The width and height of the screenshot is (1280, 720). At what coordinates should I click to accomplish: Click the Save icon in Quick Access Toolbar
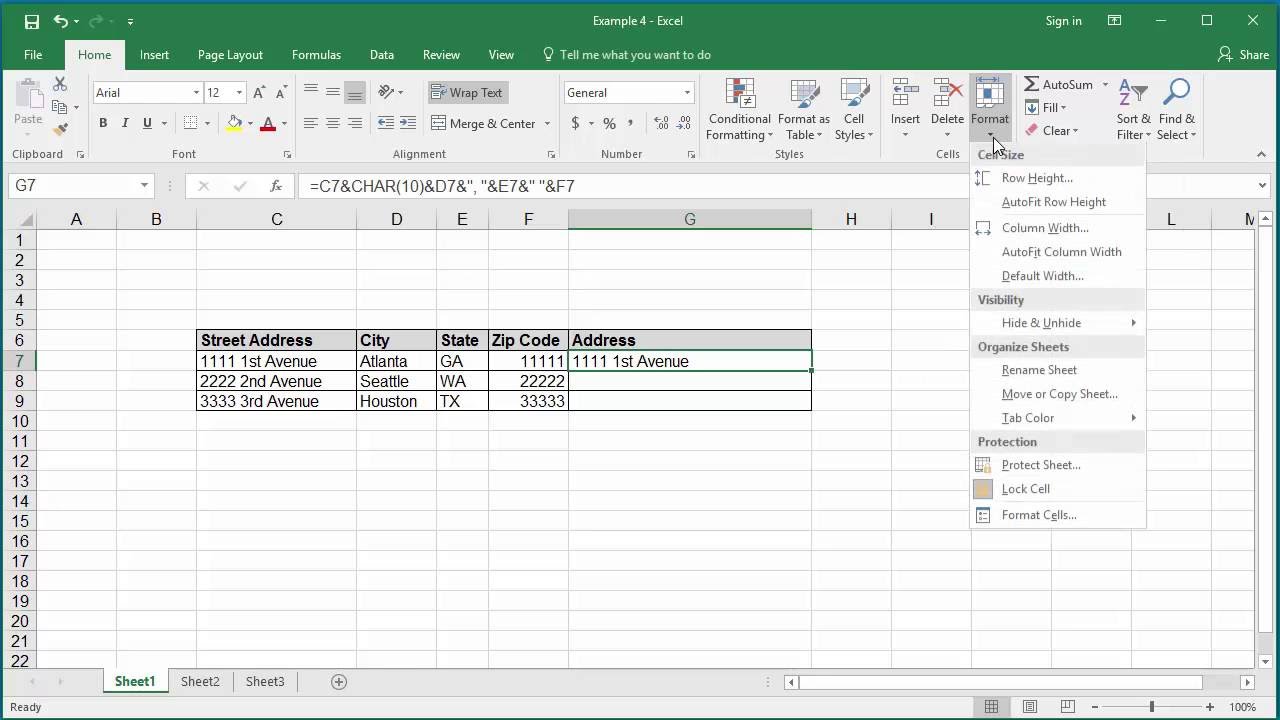31,21
